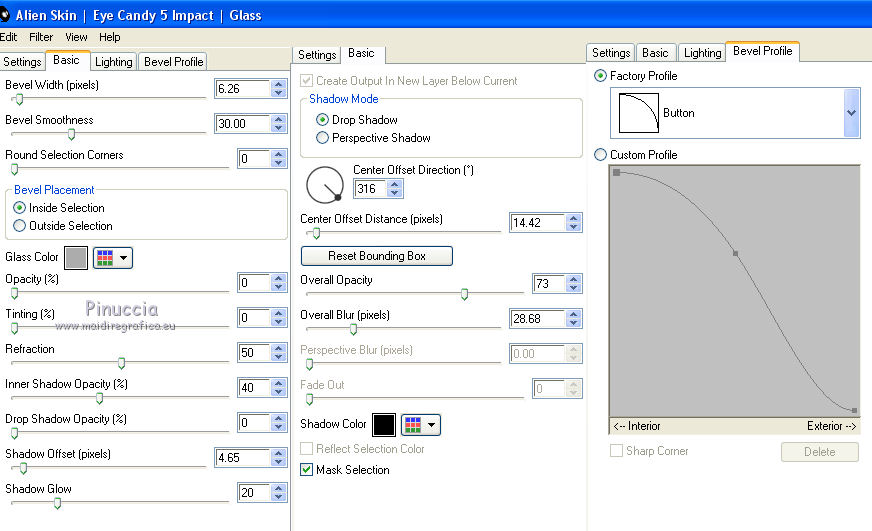The height and width of the screenshot is (531, 872).
Task: Open the Shadow Color palette grid dropdown
Action: [420, 425]
